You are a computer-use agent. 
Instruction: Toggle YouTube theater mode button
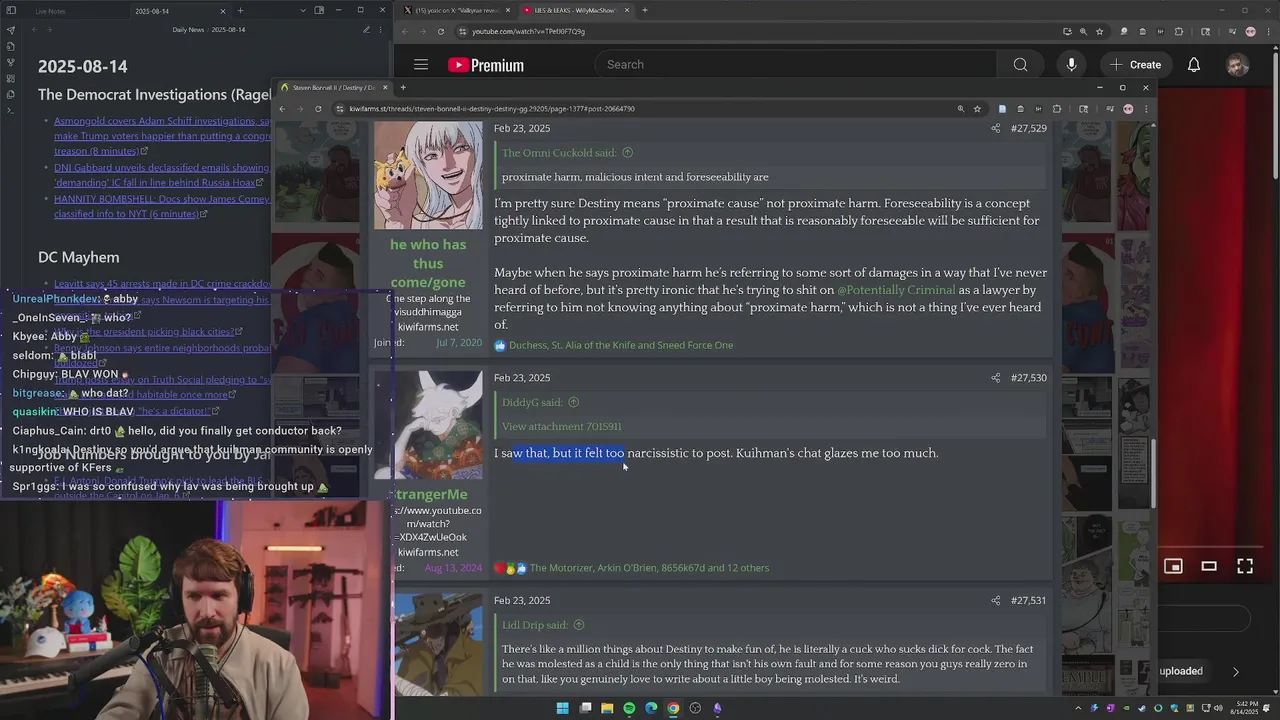(x=1209, y=566)
